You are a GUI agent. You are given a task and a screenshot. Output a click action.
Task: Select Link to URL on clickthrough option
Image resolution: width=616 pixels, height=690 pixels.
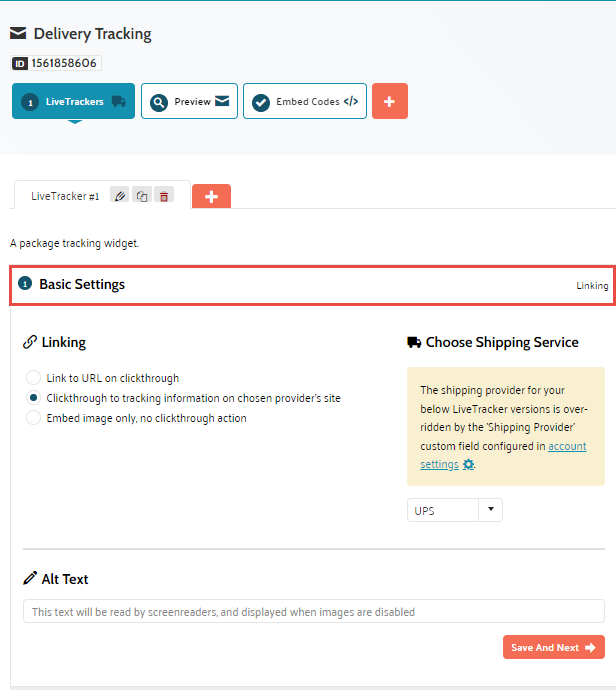(x=34, y=378)
